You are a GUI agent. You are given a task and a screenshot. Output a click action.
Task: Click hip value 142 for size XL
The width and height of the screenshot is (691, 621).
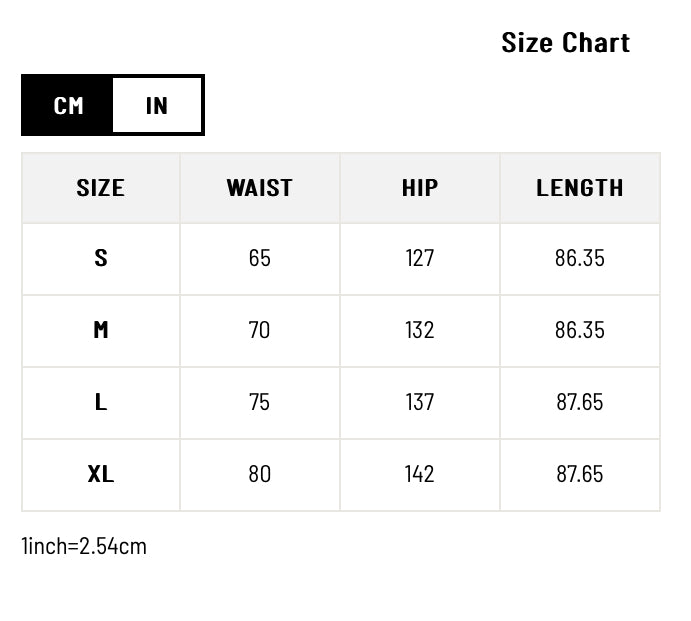coord(420,474)
